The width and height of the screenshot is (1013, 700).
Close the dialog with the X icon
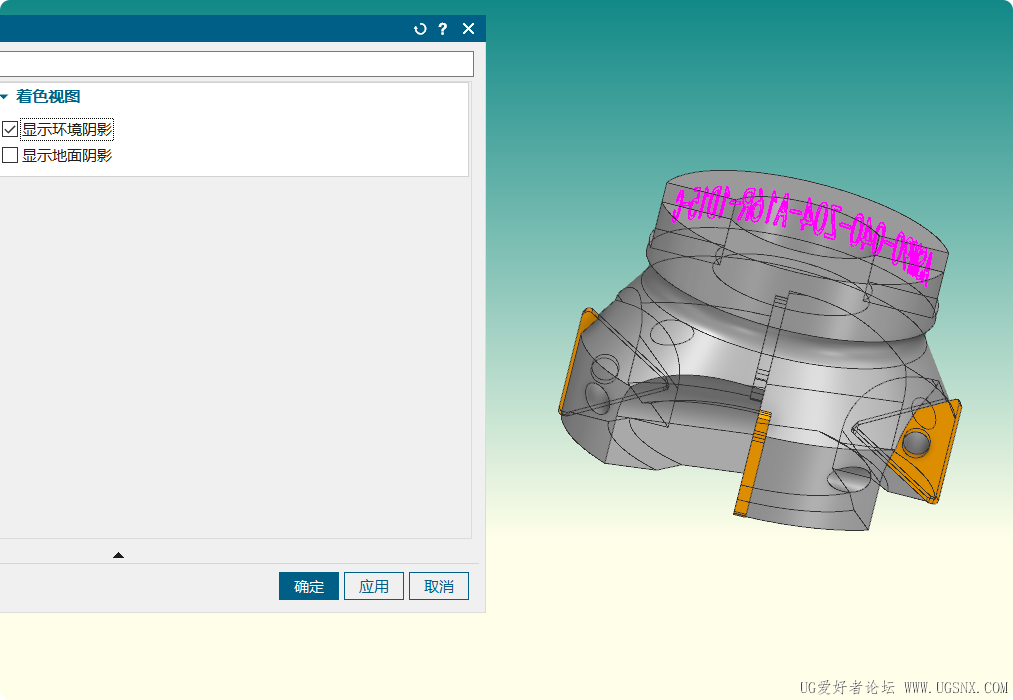pos(468,29)
